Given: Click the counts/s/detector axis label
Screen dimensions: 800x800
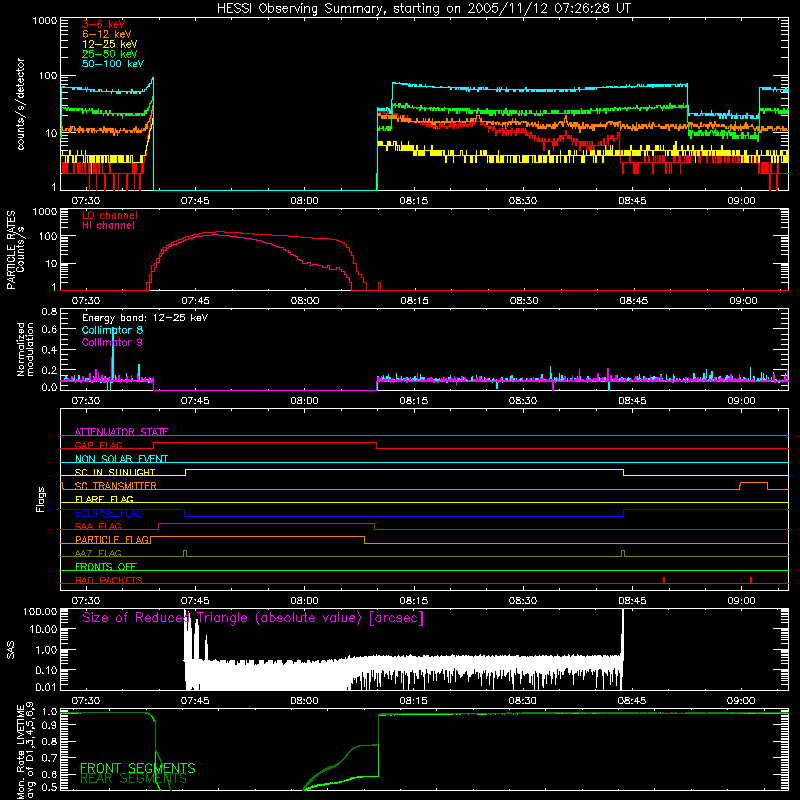Looking at the screenshot, I should pyautogui.click(x=21, y=104).
